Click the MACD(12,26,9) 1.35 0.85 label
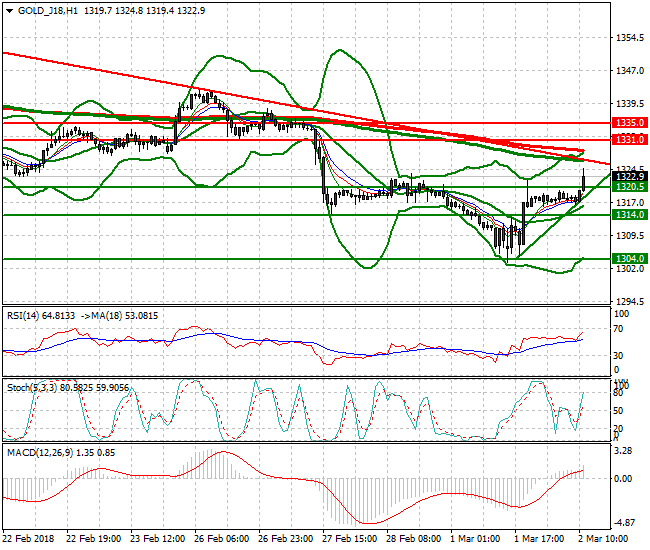 coord(61,453)
